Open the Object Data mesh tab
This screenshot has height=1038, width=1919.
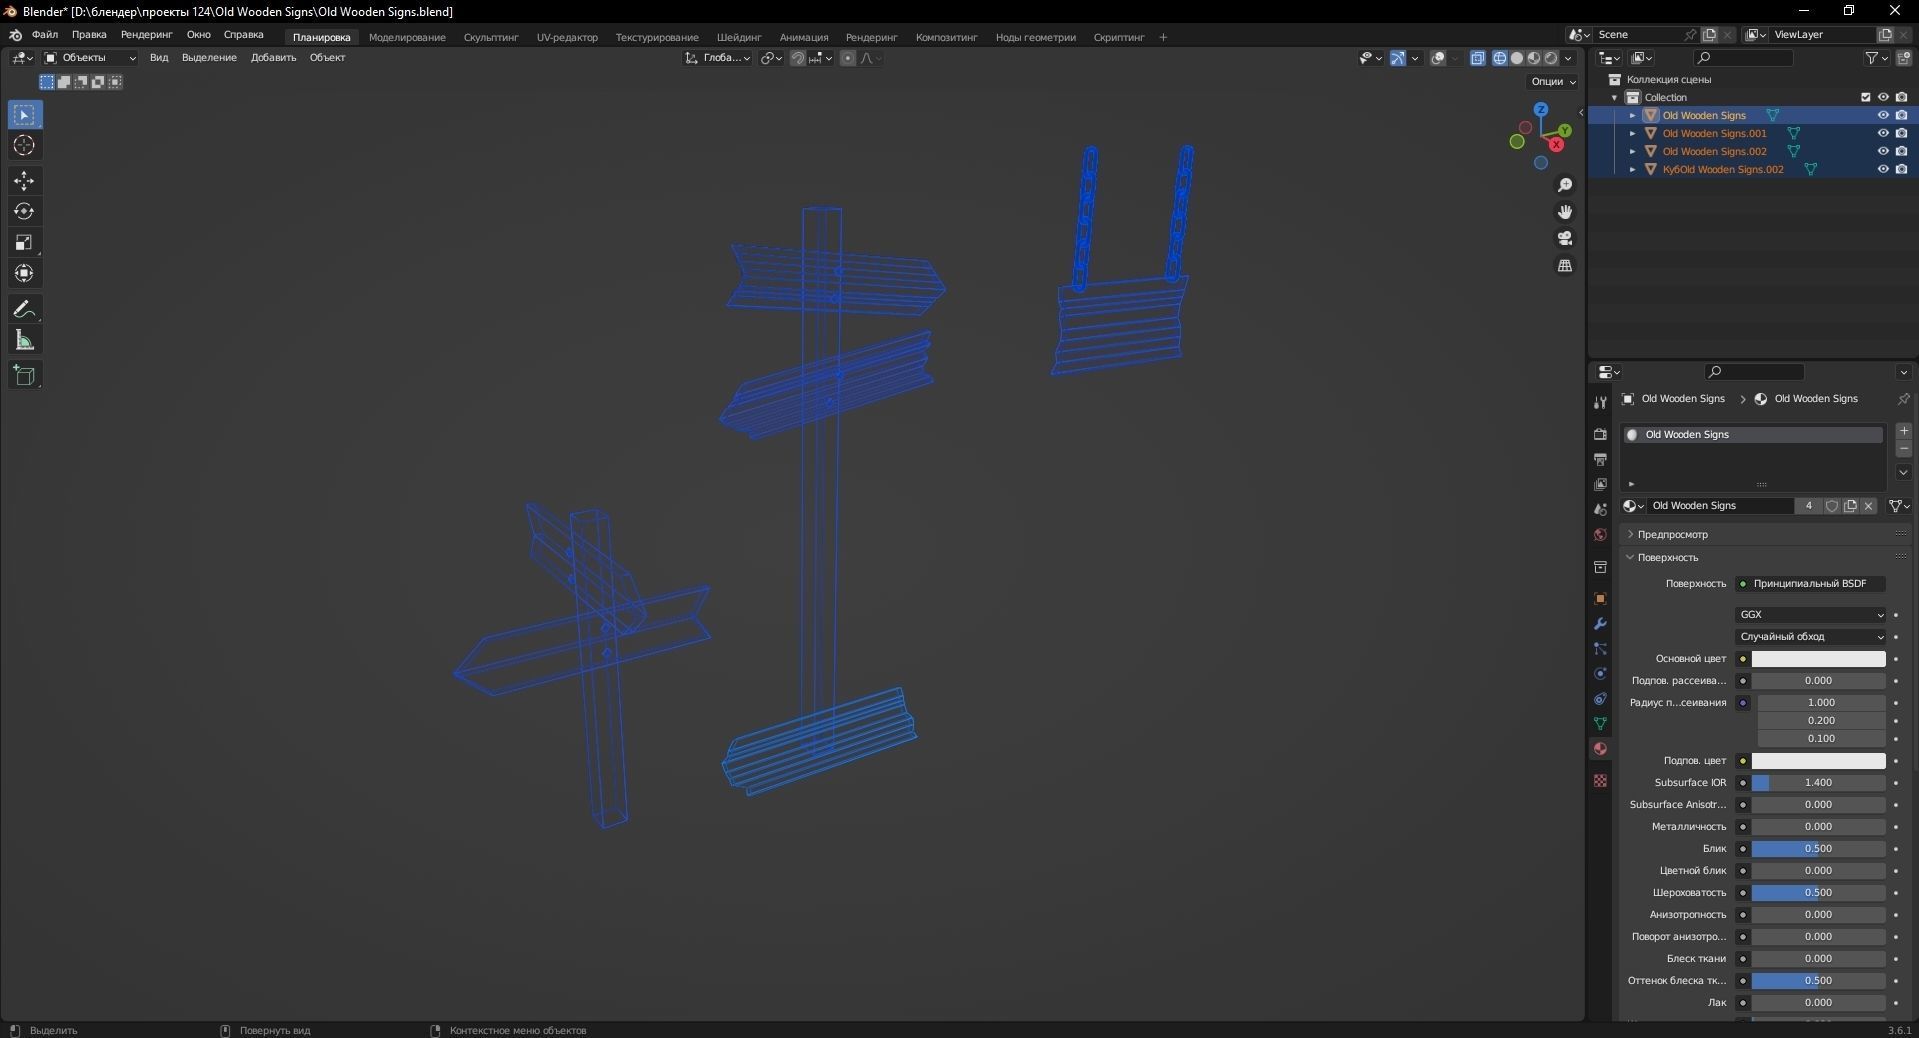coord(1600,724)
